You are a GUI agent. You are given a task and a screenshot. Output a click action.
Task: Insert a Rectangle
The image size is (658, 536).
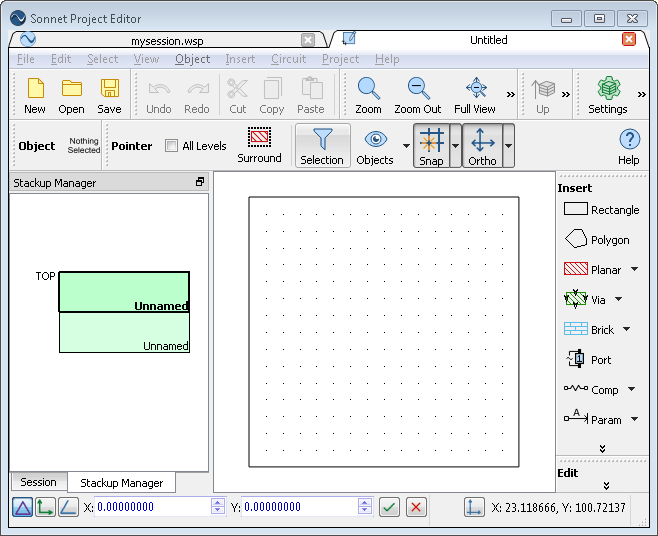[x=601, y=209]
